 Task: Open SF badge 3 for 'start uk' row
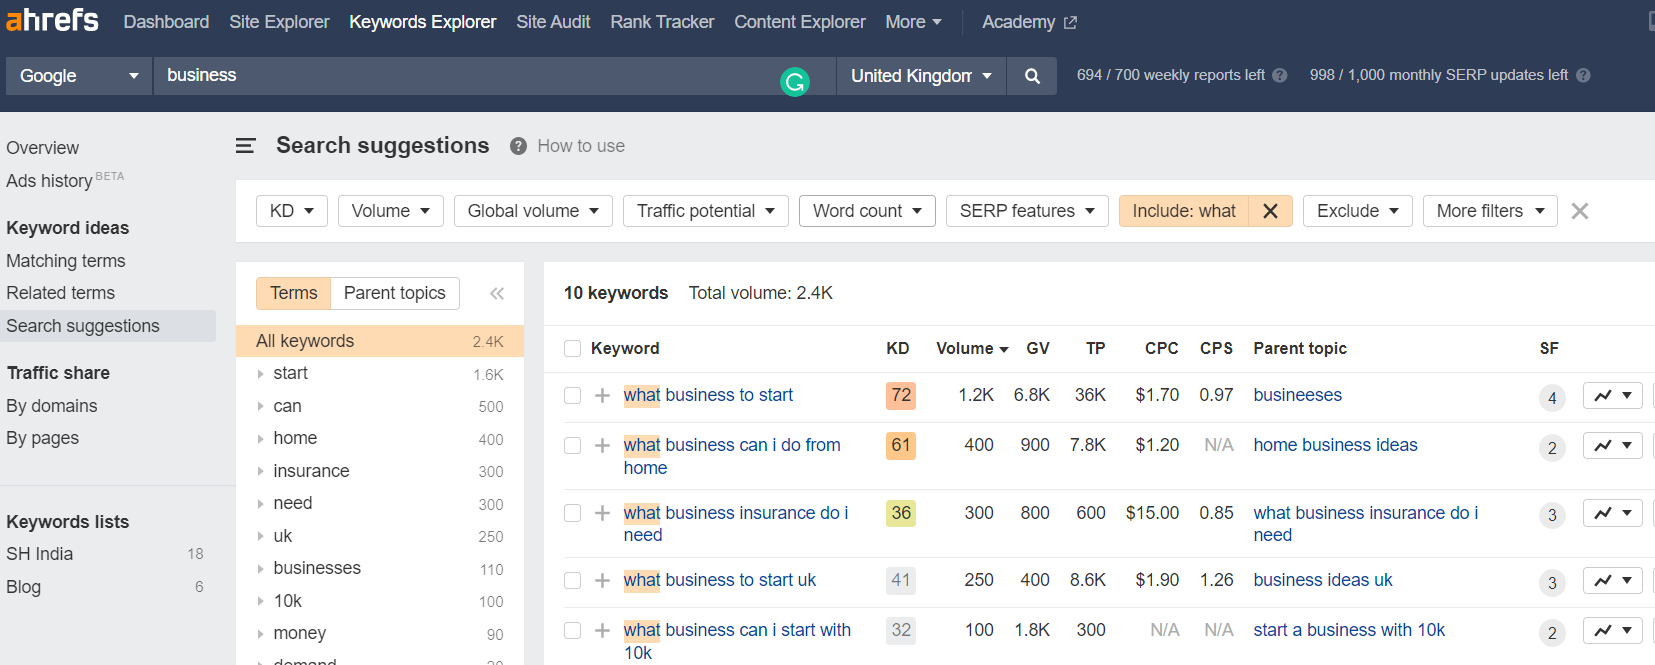[1552, 583]
